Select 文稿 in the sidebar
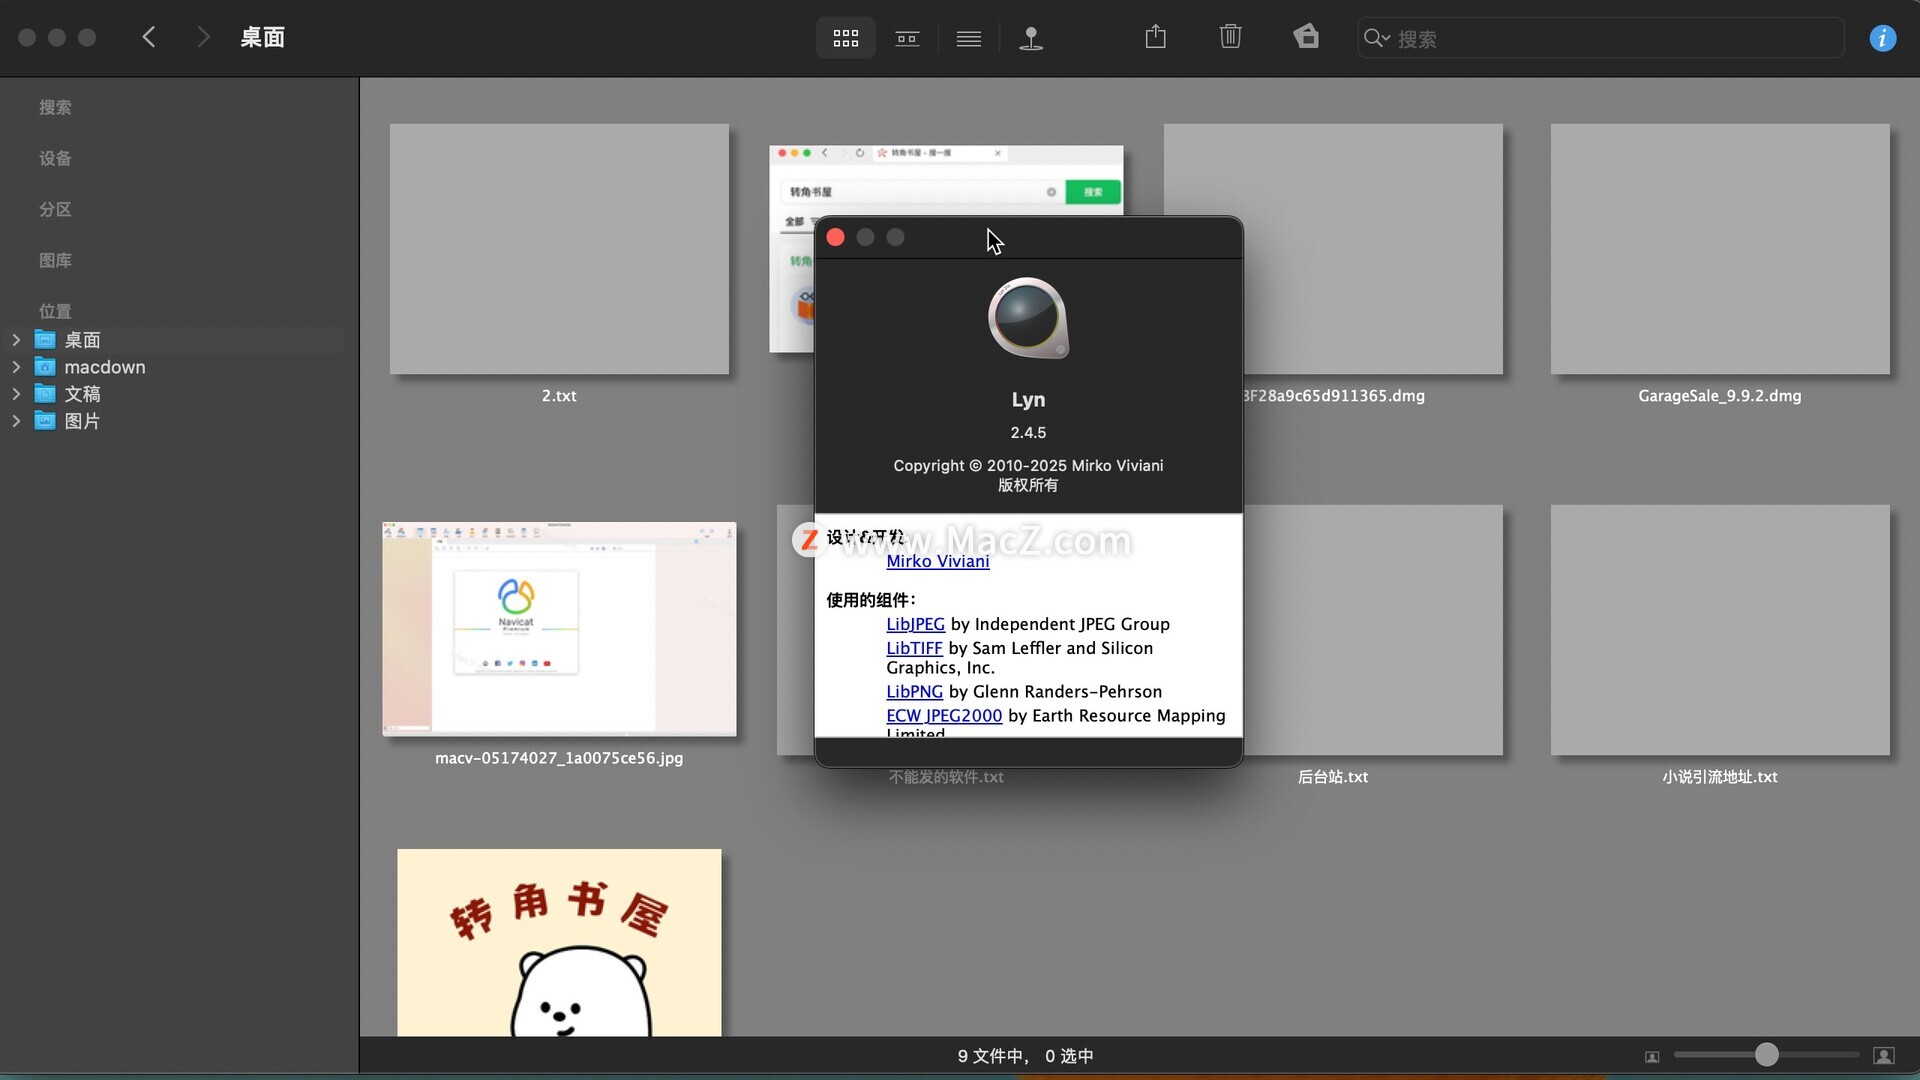The image size is (1920, 1080). [x=82, y=394]
